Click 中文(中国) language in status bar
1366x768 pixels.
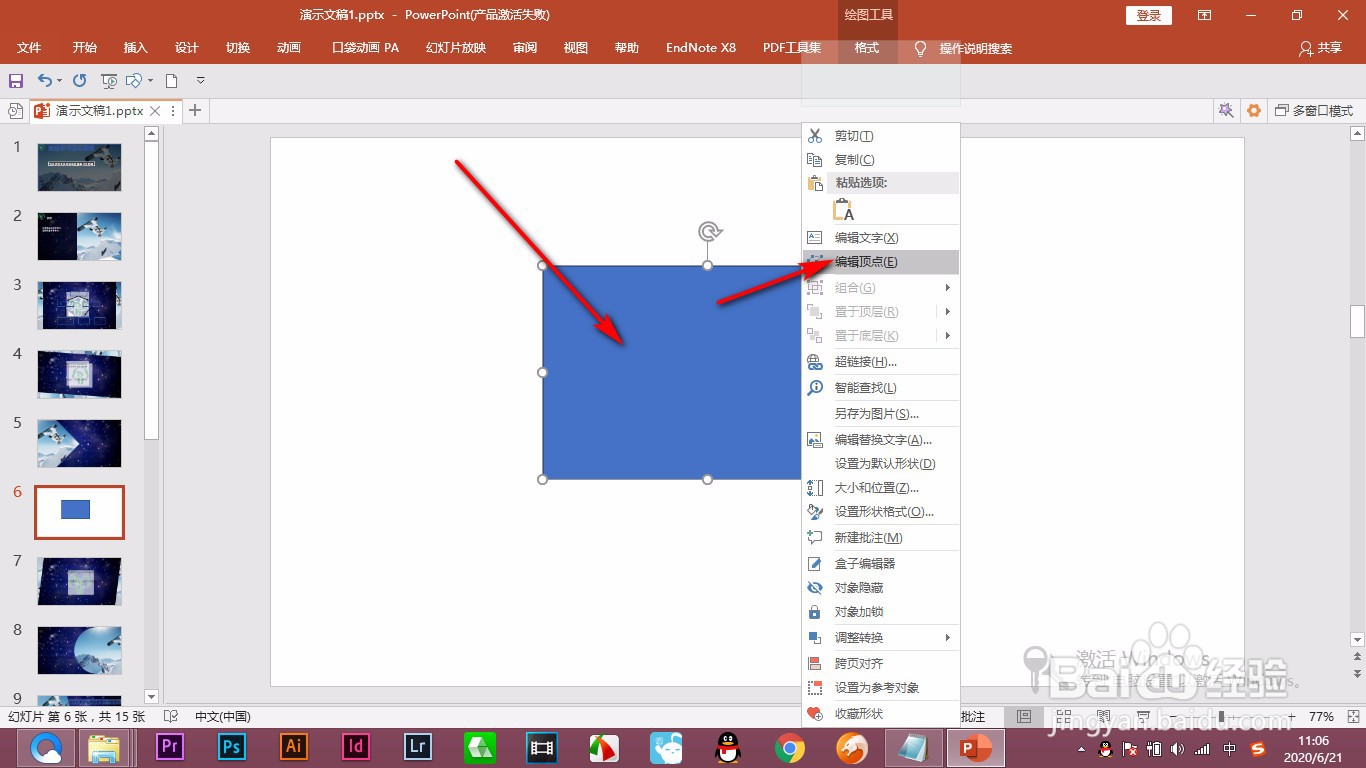pos(223,717)
